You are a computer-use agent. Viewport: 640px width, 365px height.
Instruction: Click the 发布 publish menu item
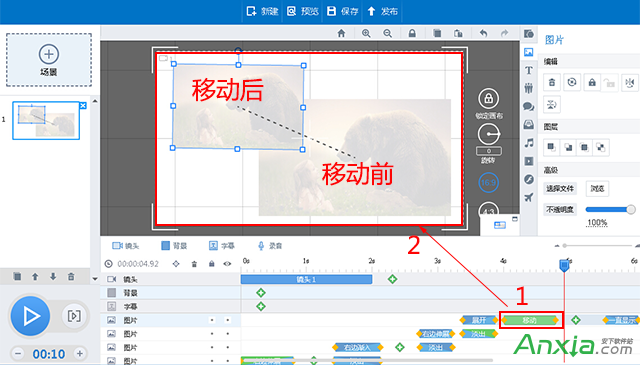(382, 11)
